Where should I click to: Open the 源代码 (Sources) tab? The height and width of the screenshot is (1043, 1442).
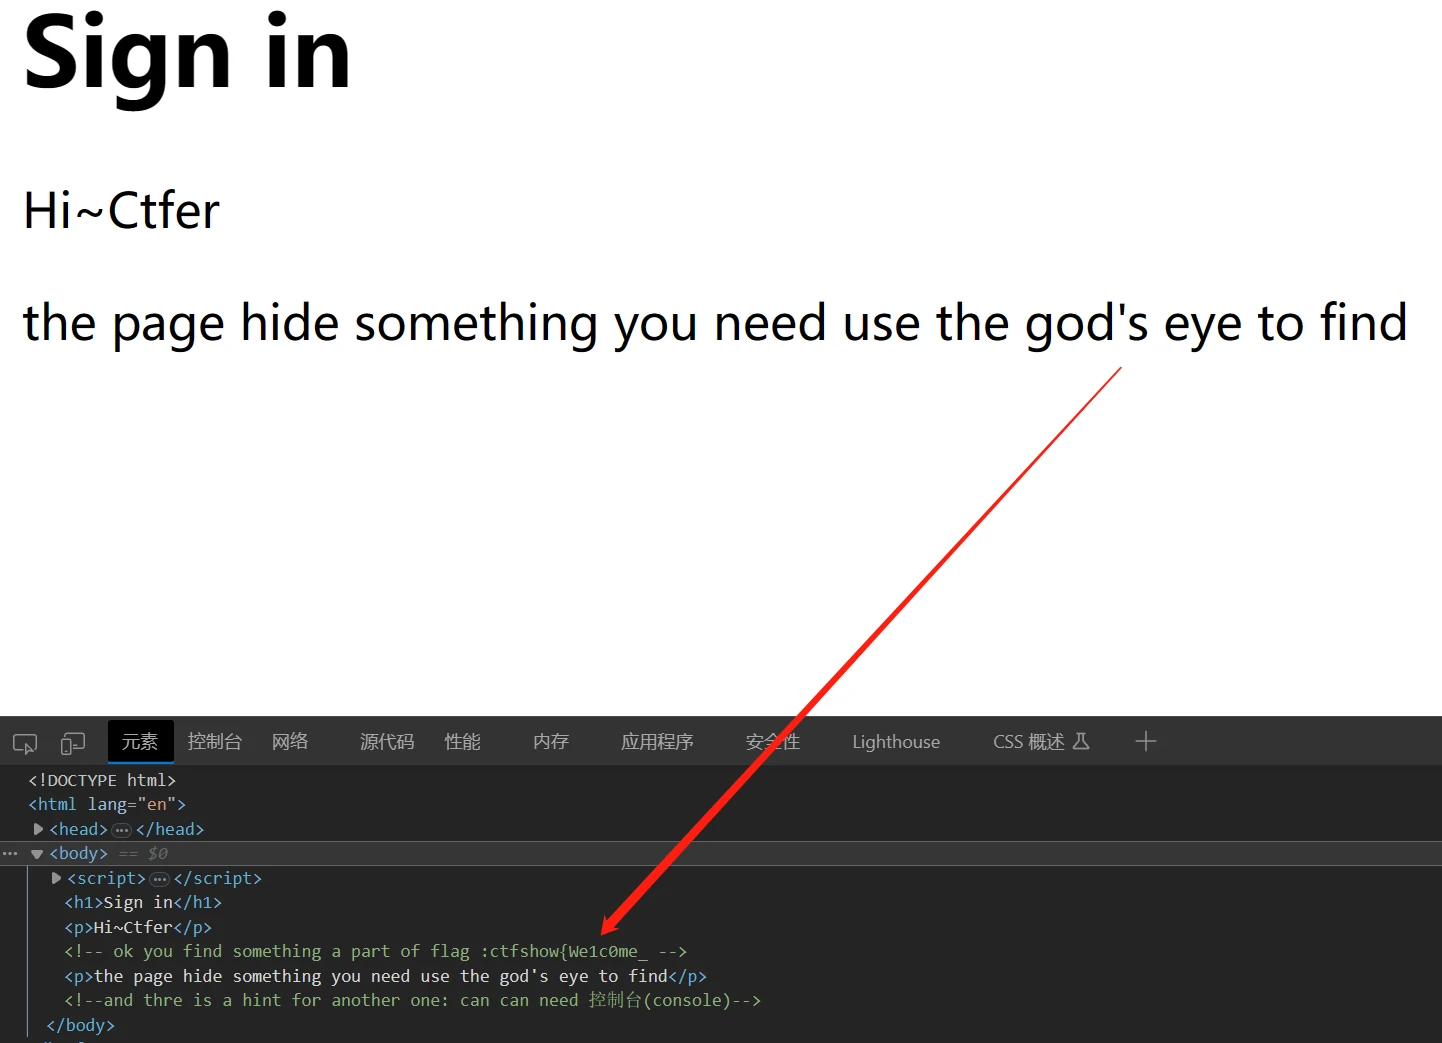[386, 741]
